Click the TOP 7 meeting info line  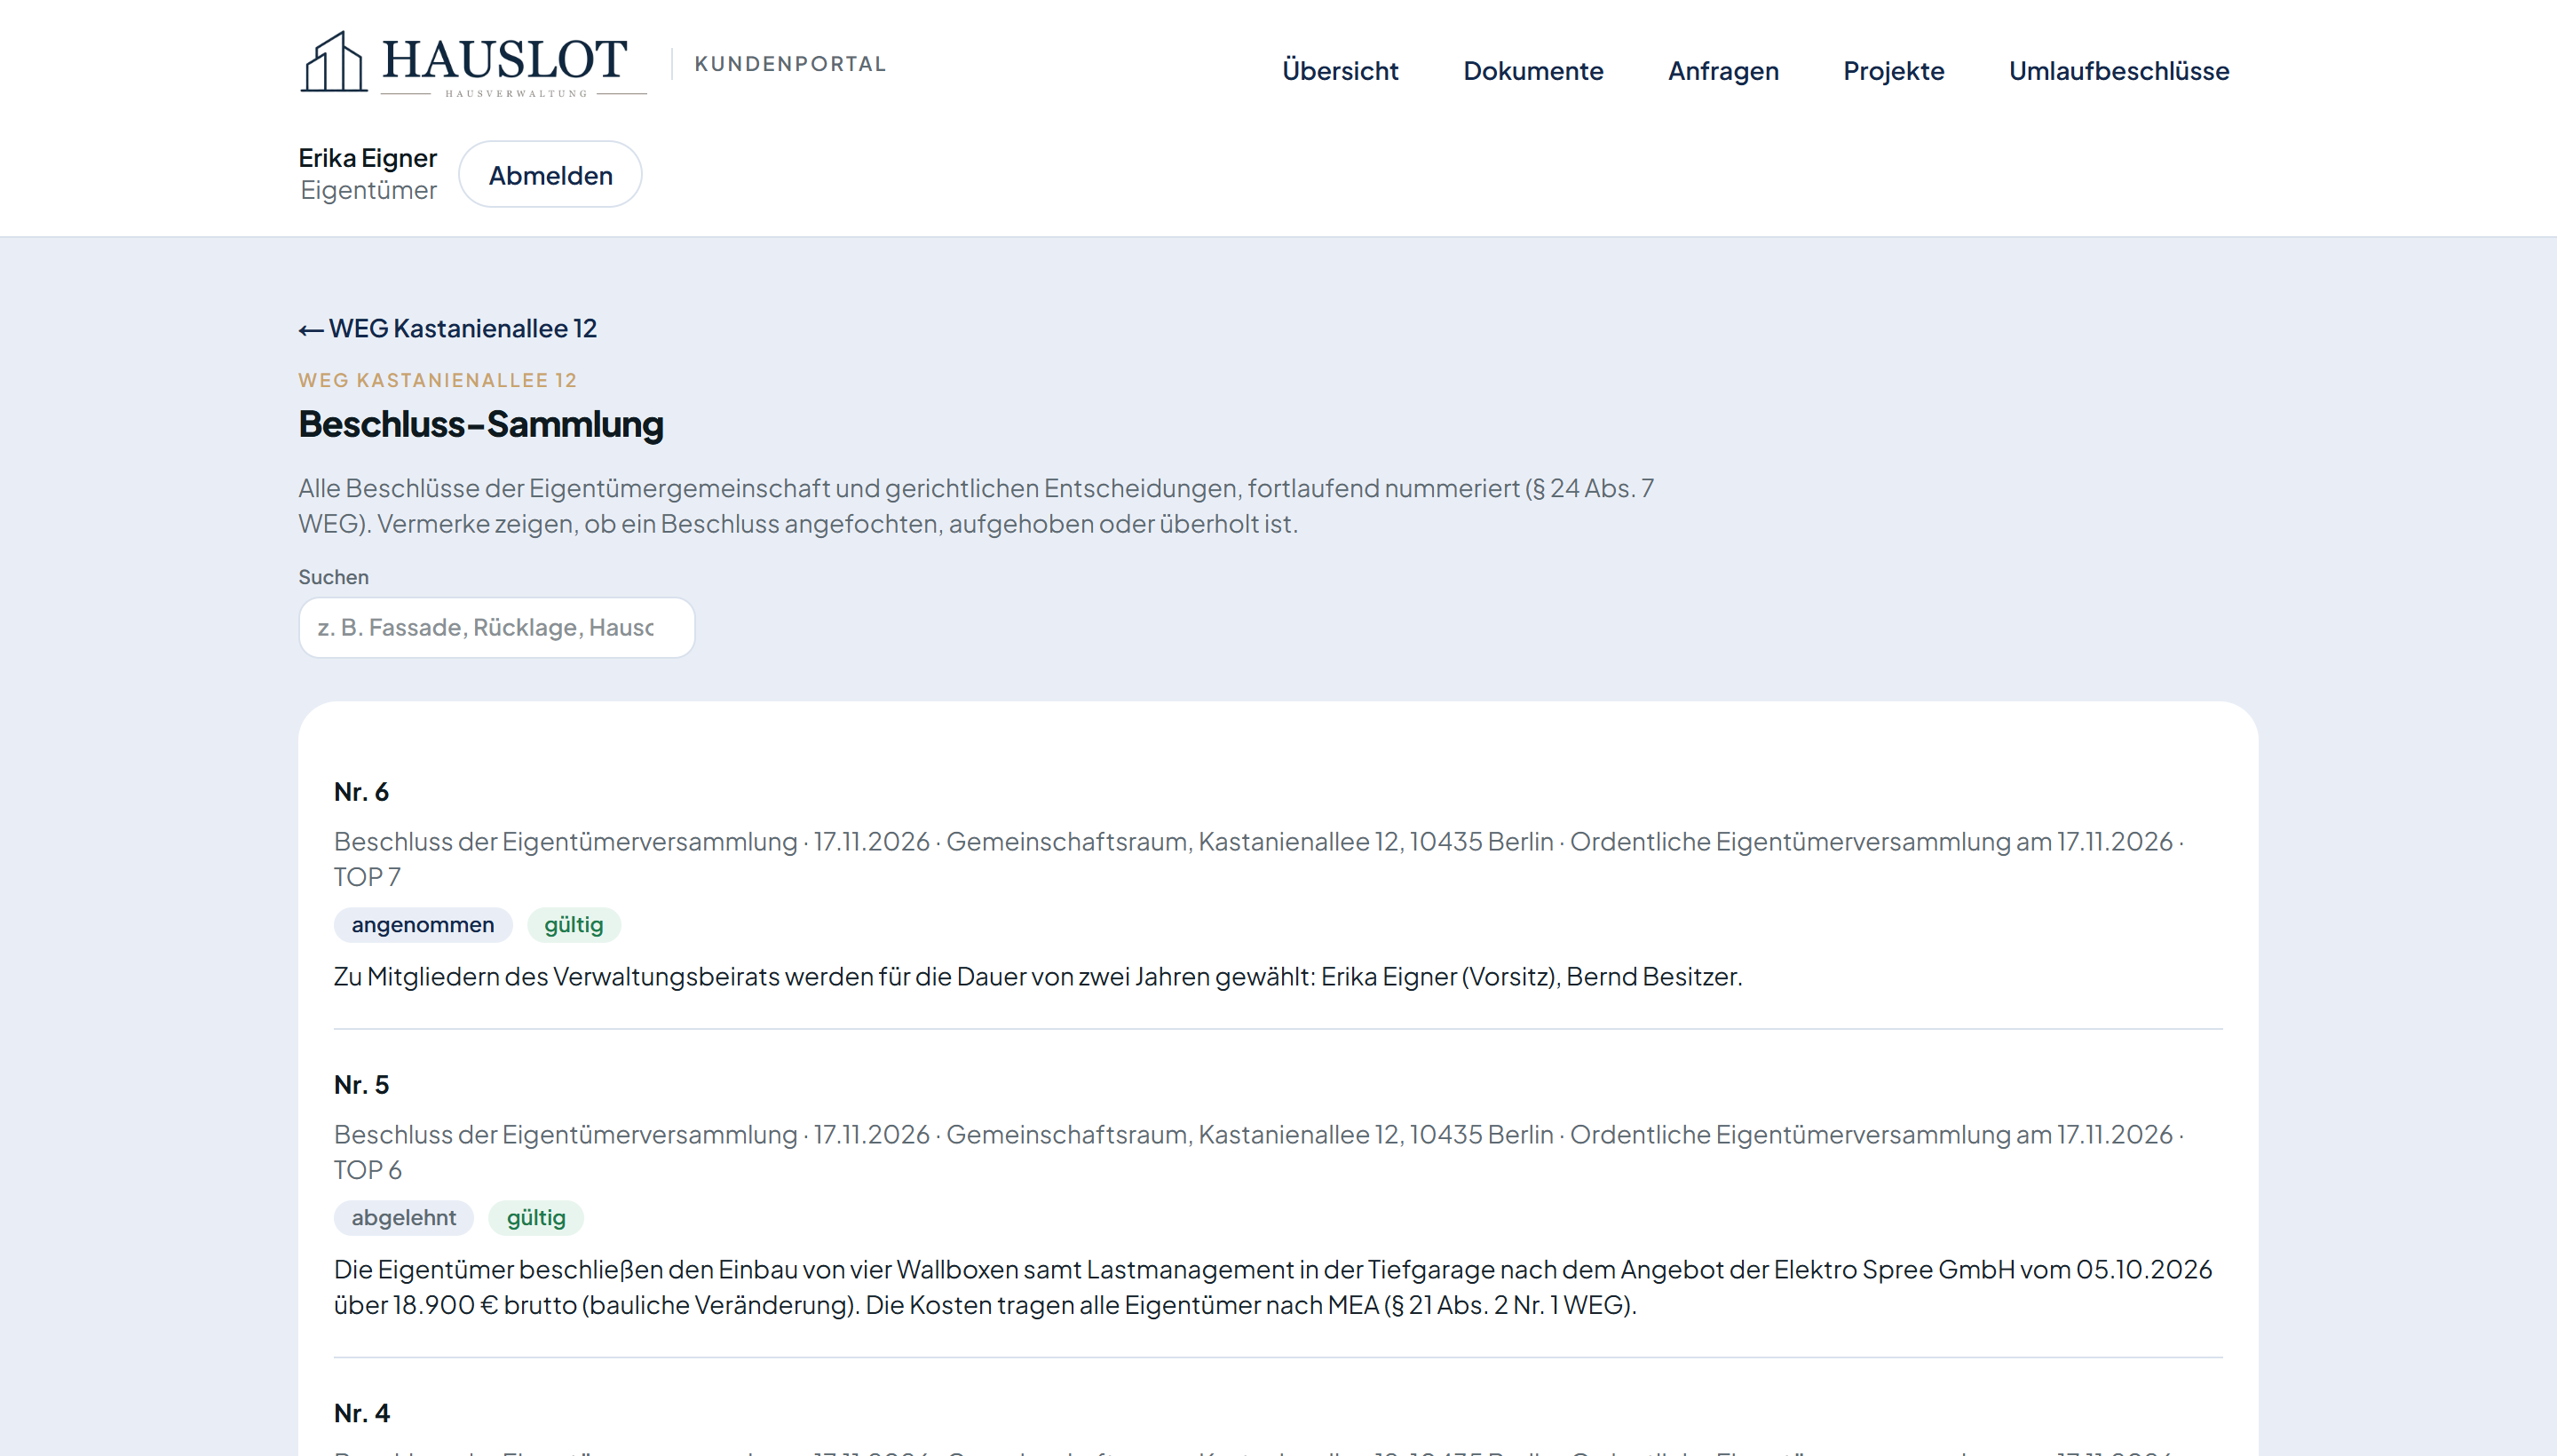(x=1259, y=859)
